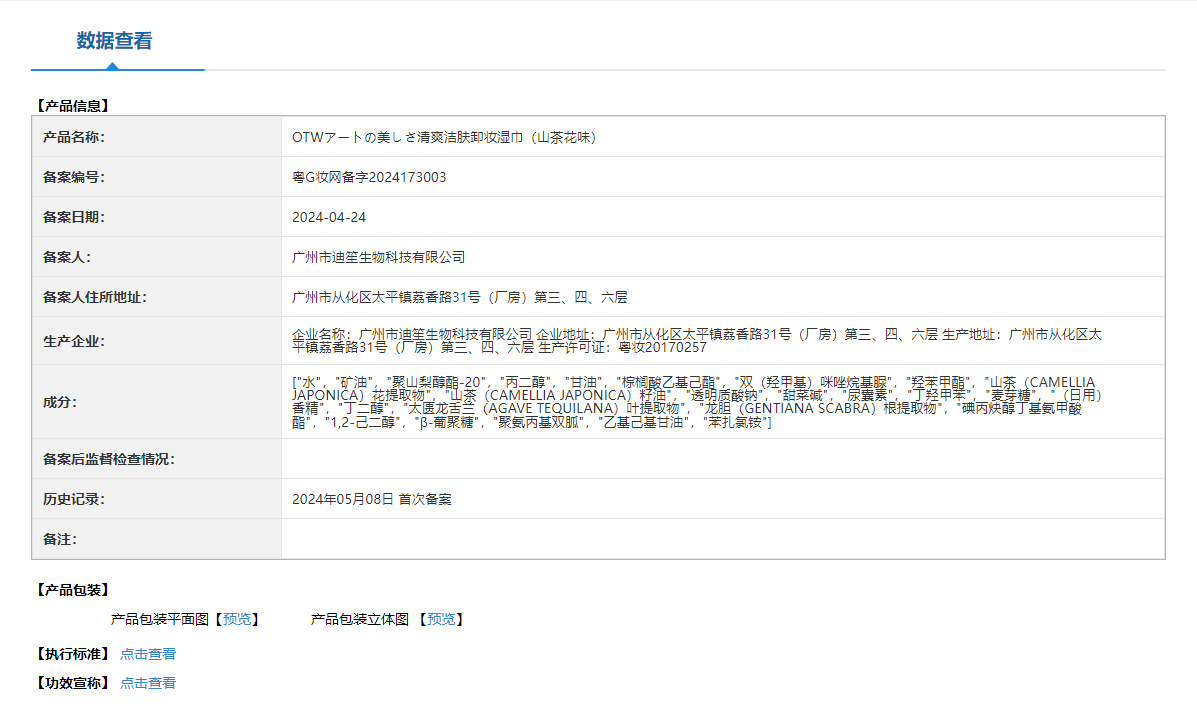Click the 产品包装立体图 label
Image resolution: width=1197 pixels, height=728 pixels.
tap(360, 619)
